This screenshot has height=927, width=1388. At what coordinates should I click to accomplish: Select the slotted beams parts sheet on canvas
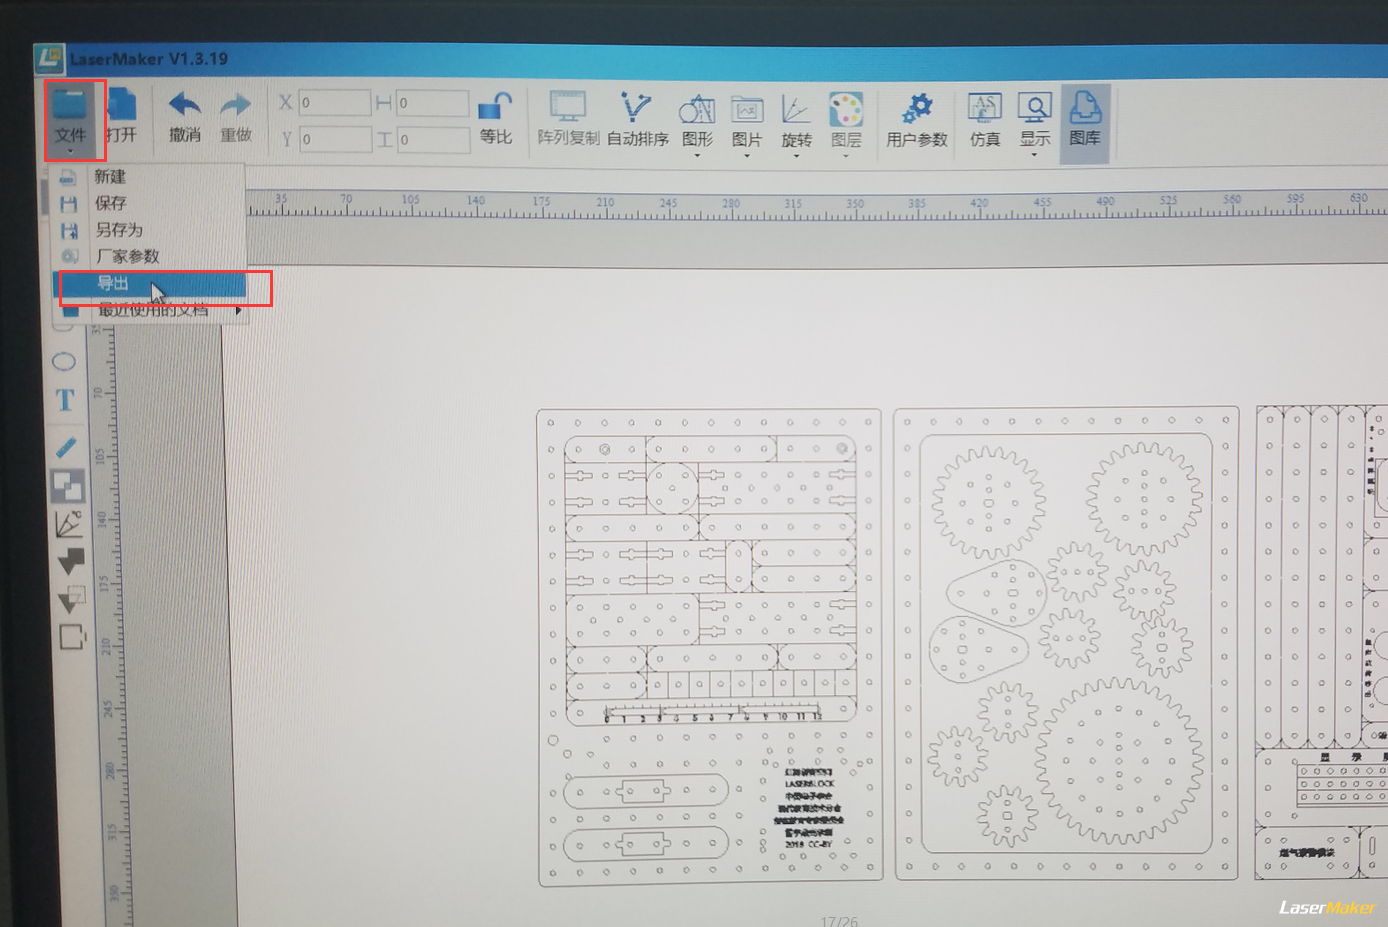pyautogui.click(x=710, y=647)
